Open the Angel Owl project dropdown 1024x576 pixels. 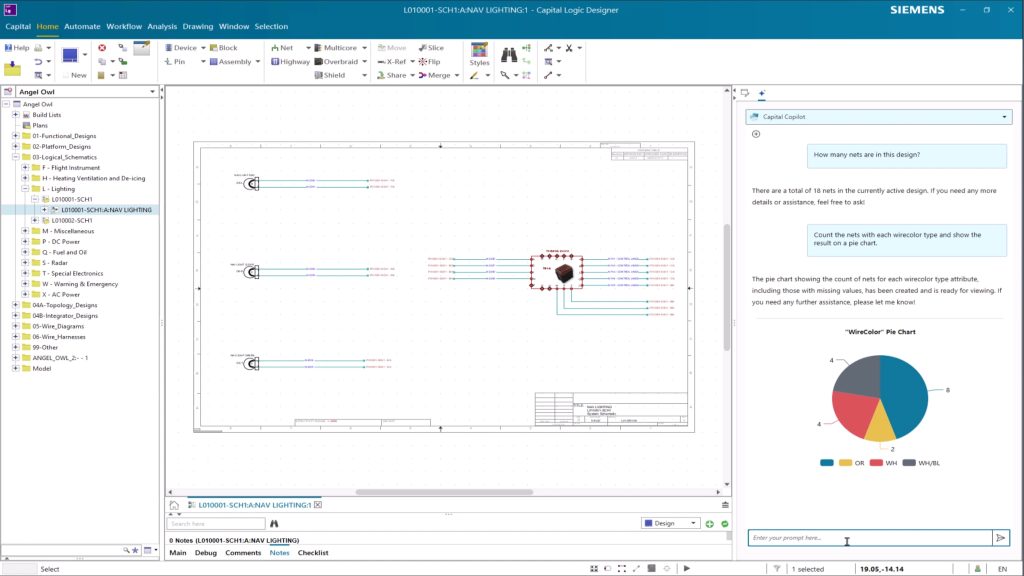coord(152,92)
